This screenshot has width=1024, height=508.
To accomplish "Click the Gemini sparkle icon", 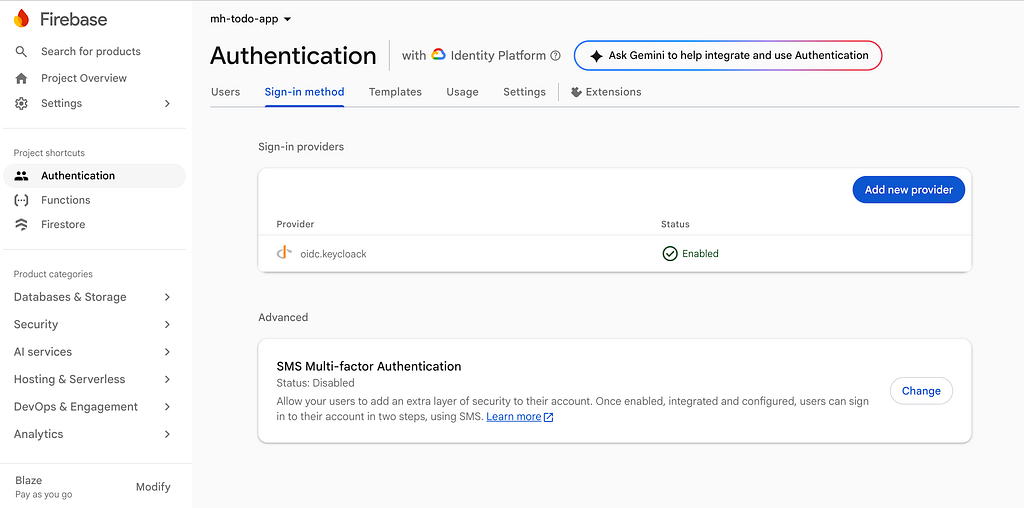I will point(596,56).
